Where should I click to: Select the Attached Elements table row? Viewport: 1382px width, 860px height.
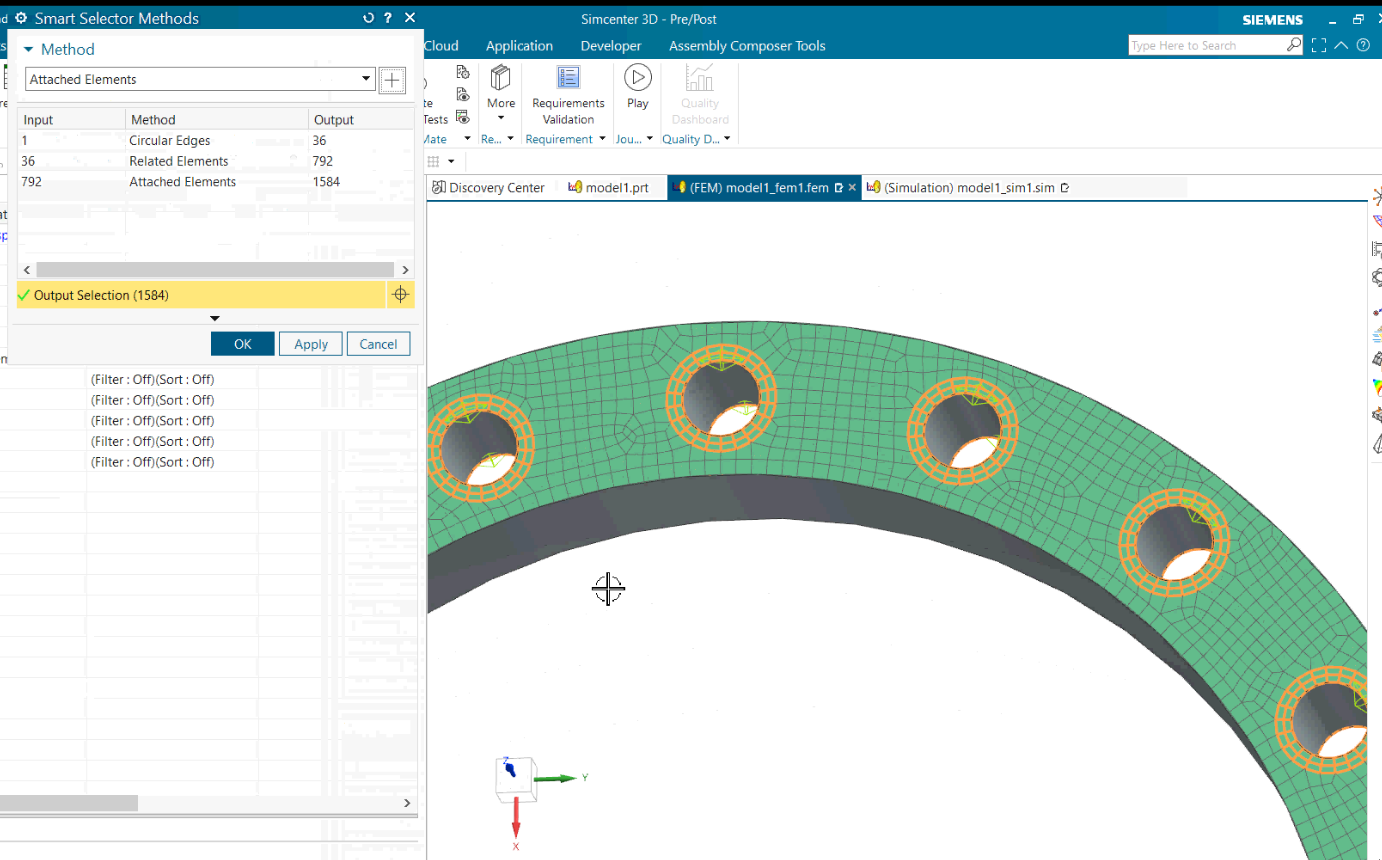point(215,182)
